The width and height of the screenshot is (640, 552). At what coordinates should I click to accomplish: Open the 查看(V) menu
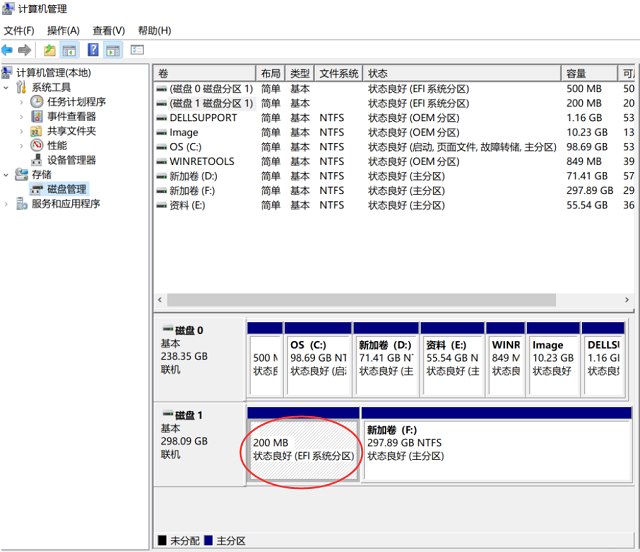[x=109, y=31]
